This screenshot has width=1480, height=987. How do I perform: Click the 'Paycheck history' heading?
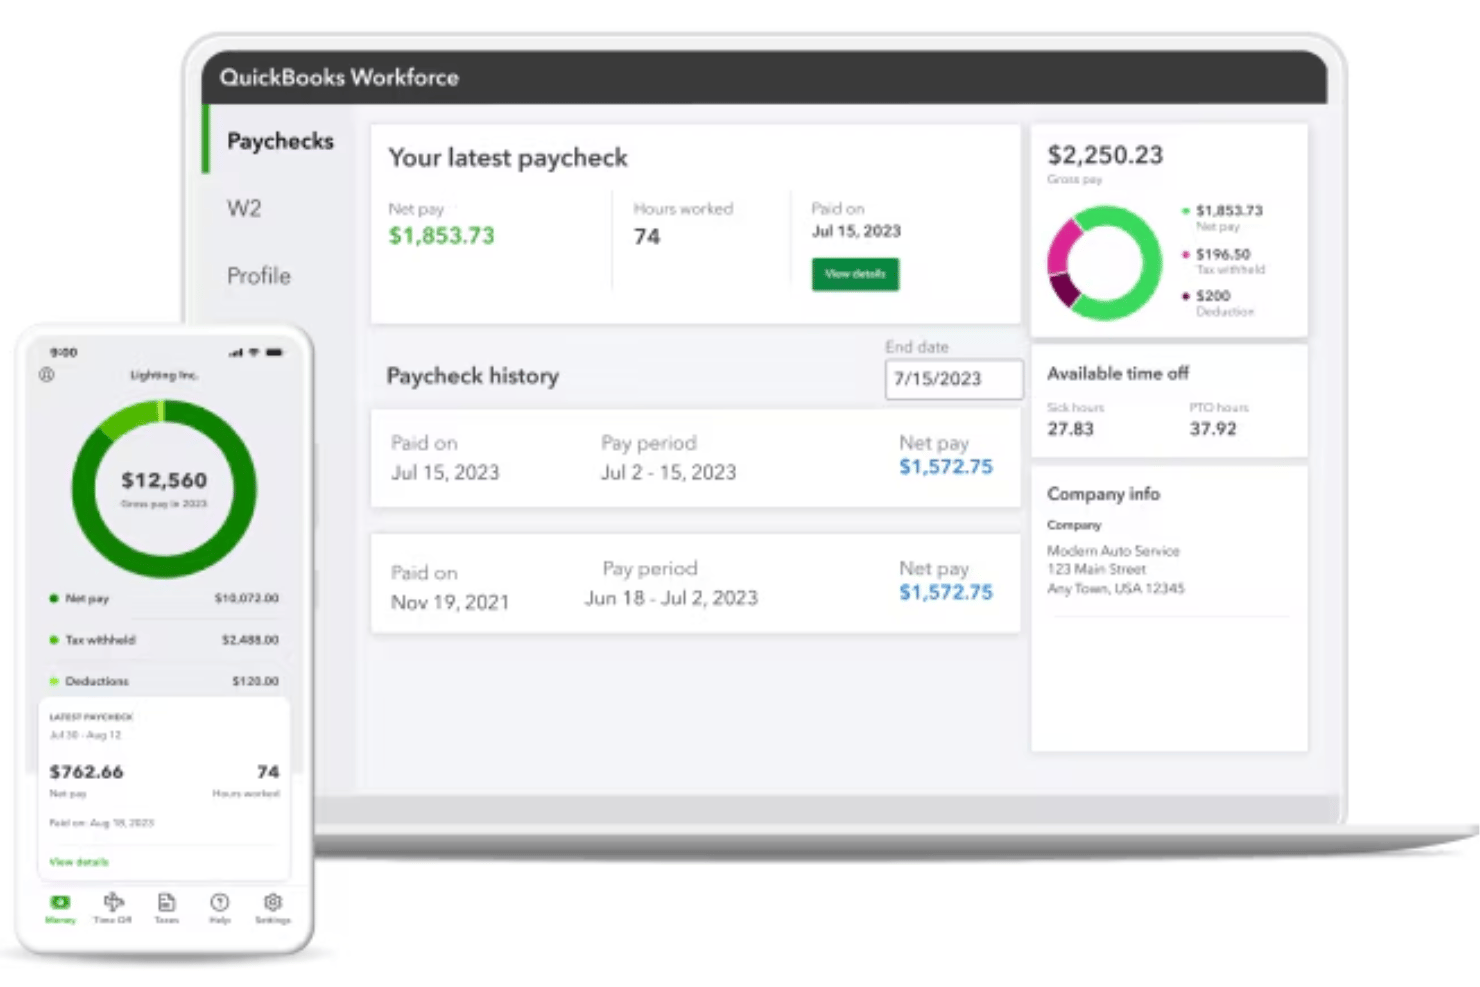tap(473, 376)
